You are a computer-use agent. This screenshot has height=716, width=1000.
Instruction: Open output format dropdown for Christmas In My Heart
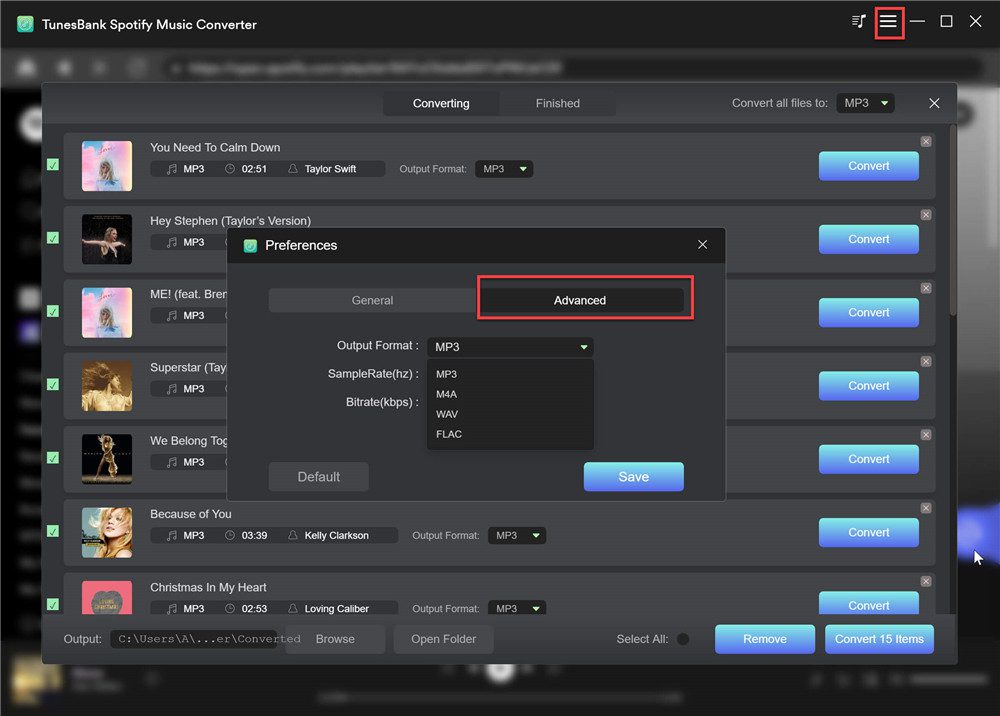517,608
